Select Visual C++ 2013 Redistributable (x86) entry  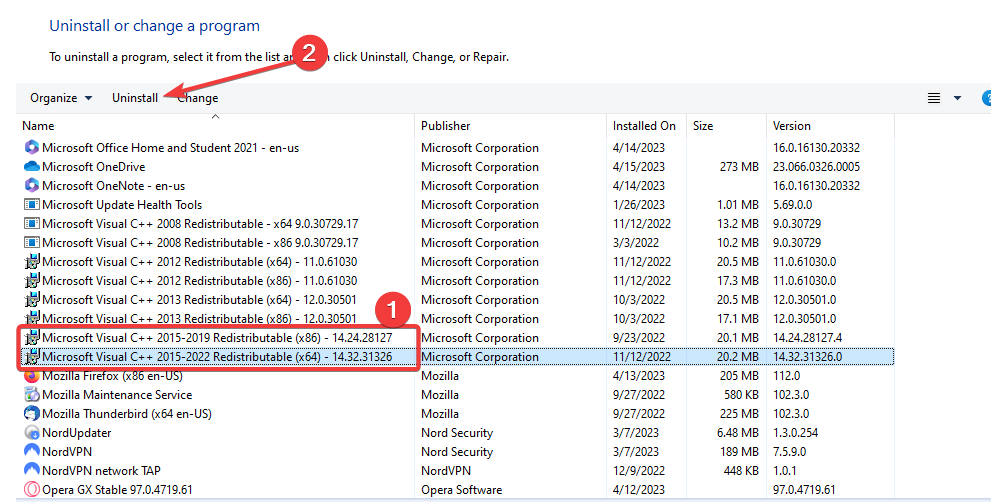click(x=200, y=318)
